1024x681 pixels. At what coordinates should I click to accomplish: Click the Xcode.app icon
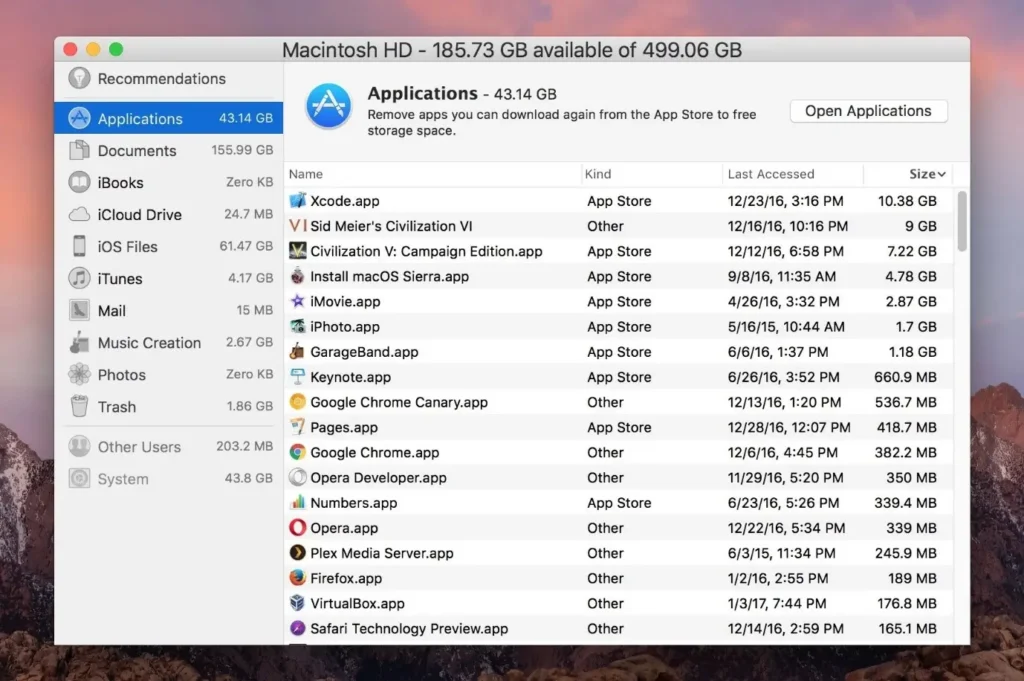coord(297,200)
